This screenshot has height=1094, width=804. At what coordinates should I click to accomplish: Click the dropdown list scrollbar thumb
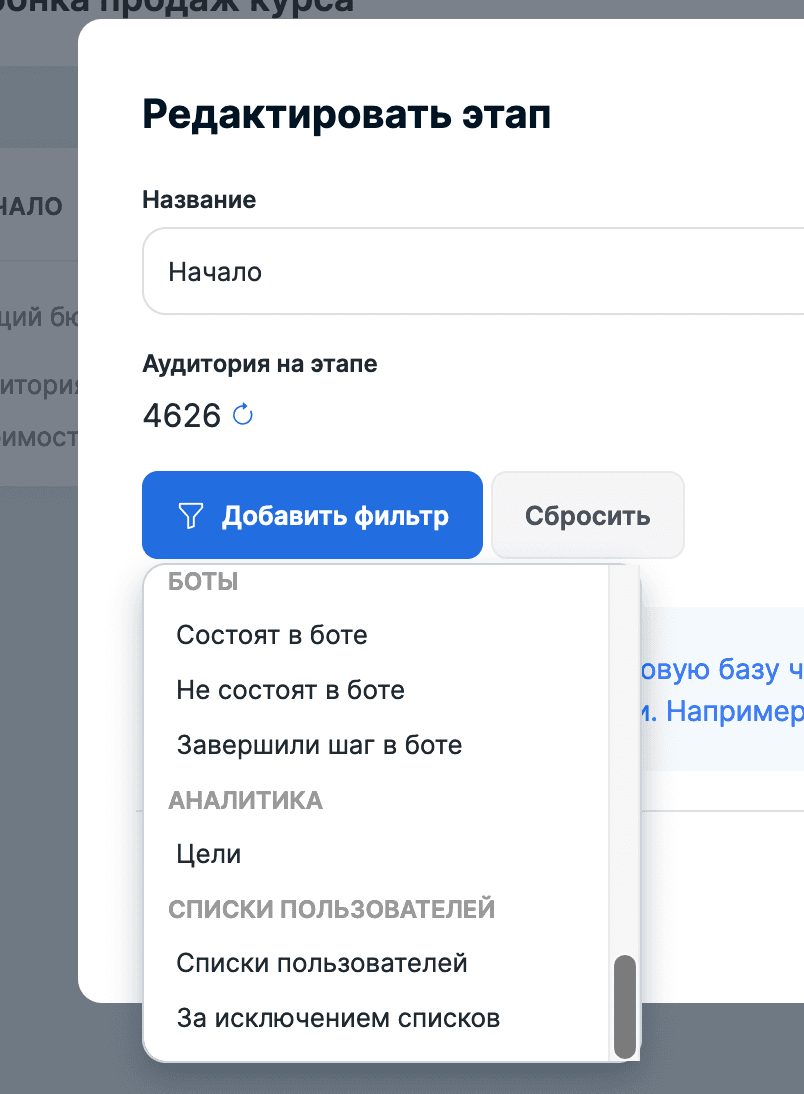click(625, 1005)
